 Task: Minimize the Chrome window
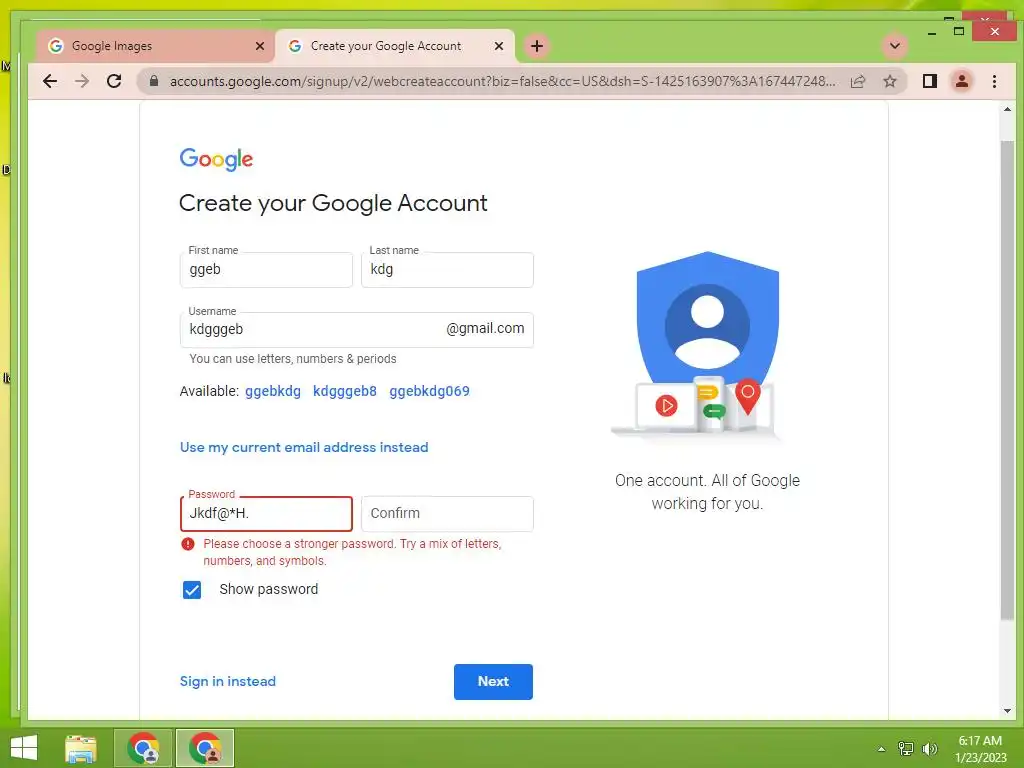click(932, 32)
